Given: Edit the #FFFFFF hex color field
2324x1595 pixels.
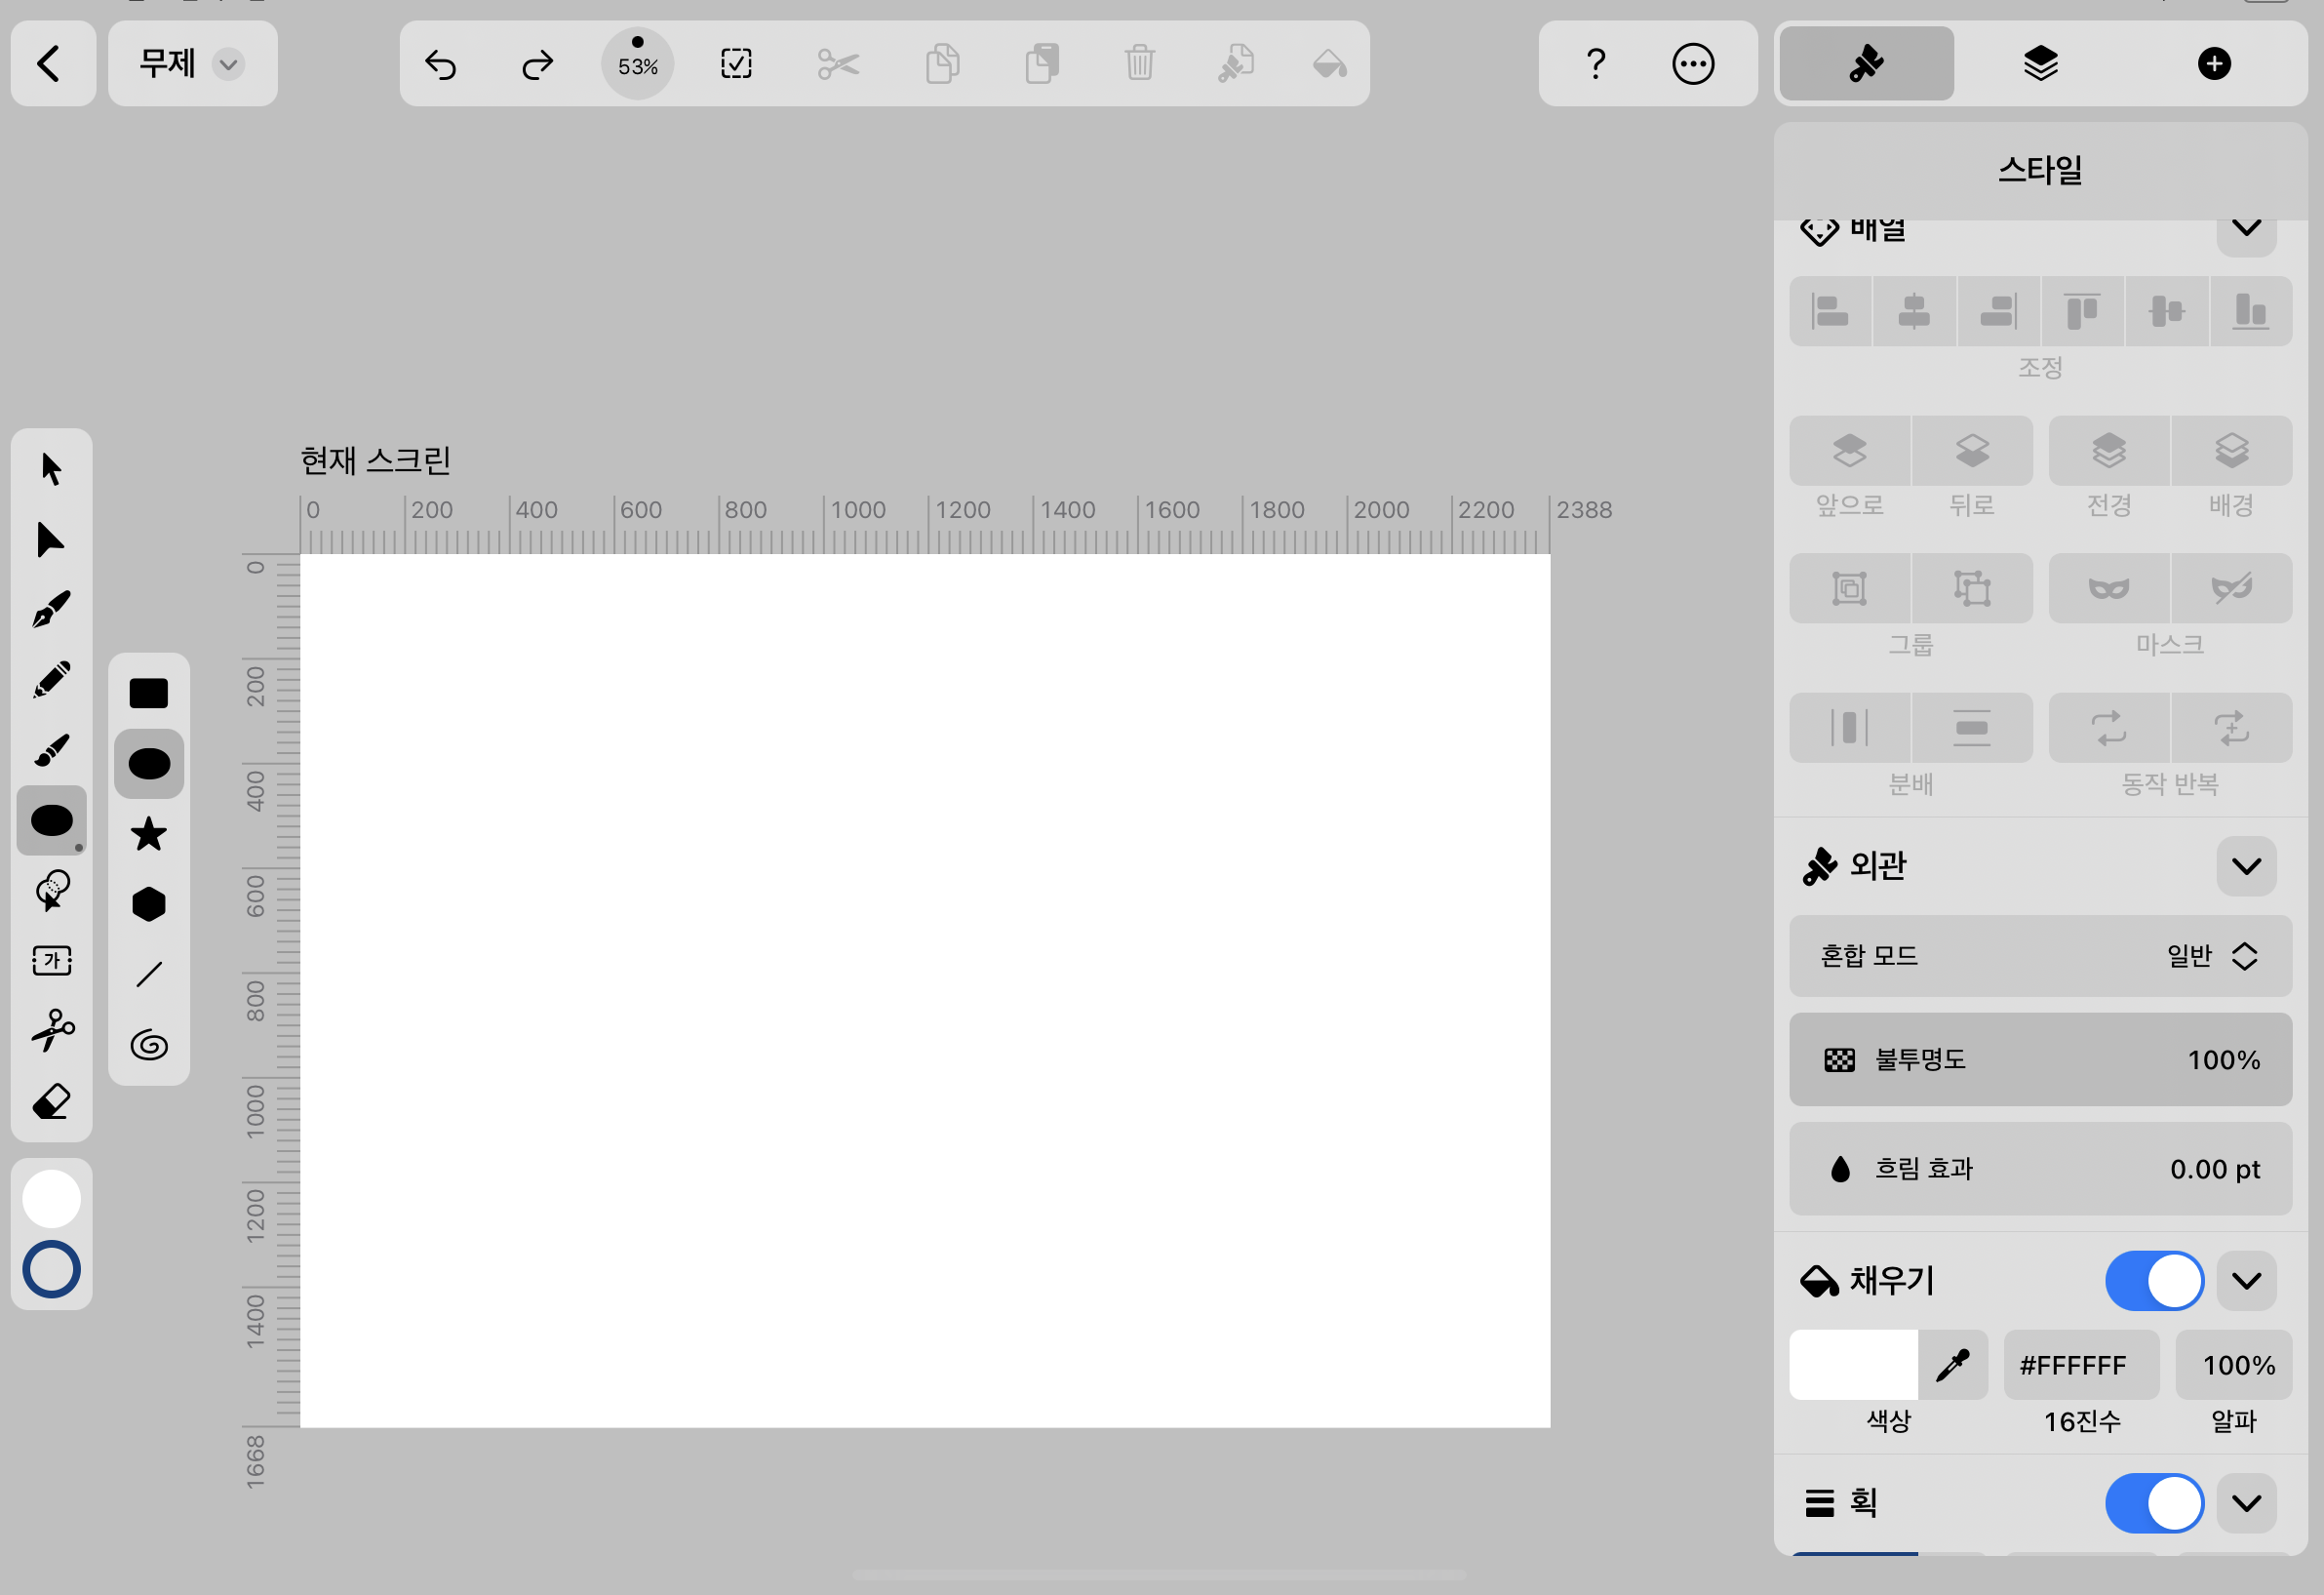Looking at the screenshot, I should pos(2081,1365).
